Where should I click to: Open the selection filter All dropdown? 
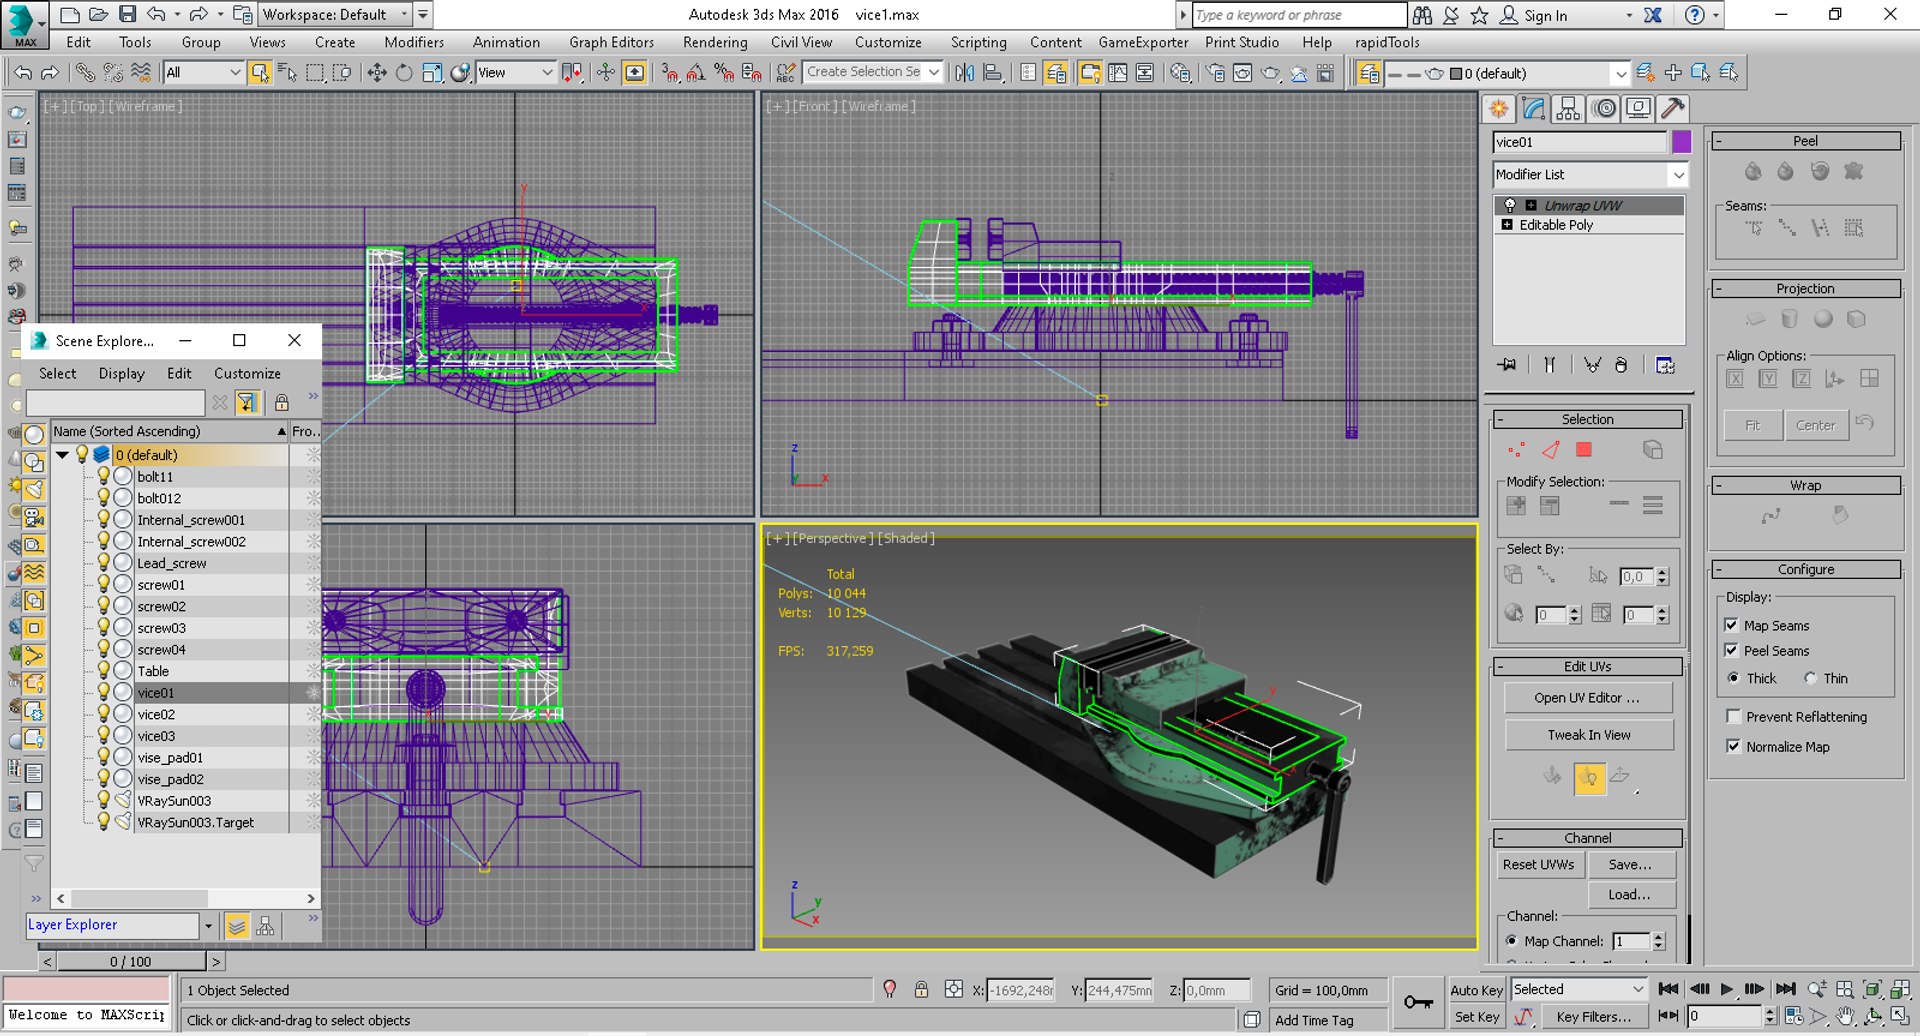(x=203, y=73)
